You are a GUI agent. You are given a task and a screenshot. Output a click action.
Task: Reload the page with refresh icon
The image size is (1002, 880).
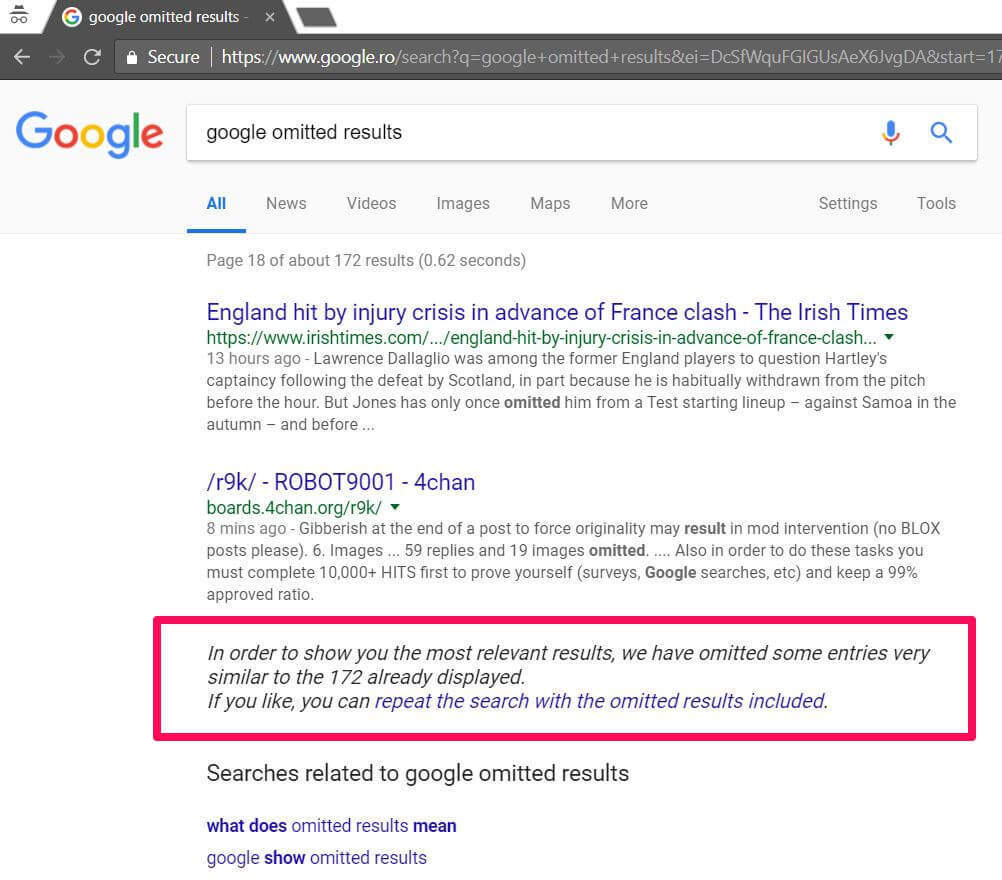pos(92,57)
